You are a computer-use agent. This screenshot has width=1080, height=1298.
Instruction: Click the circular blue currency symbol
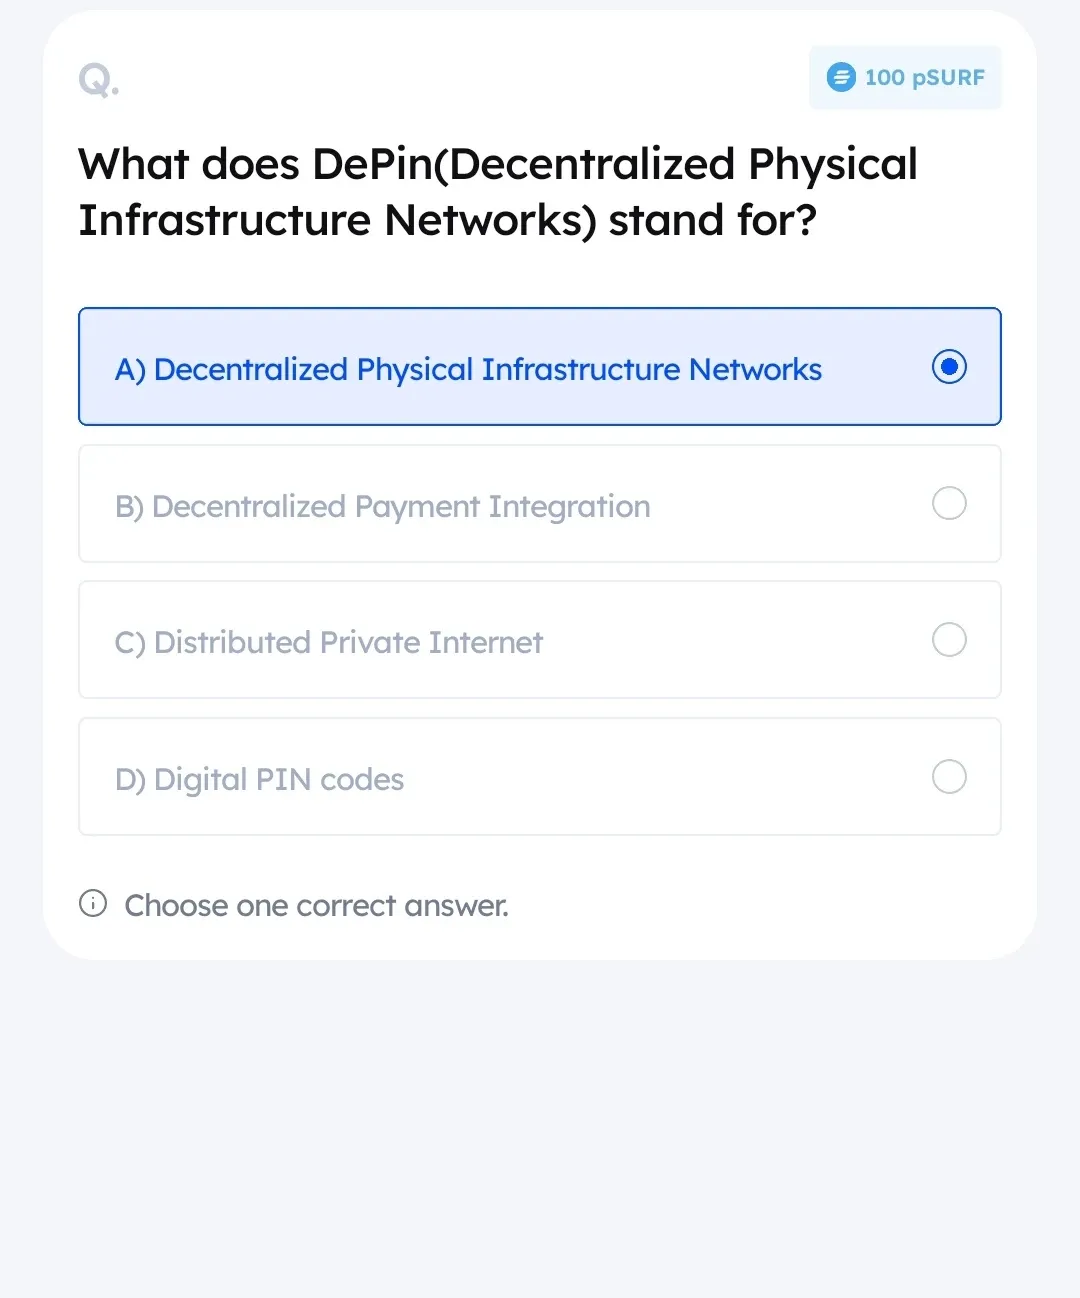click(x=841, y=77)
